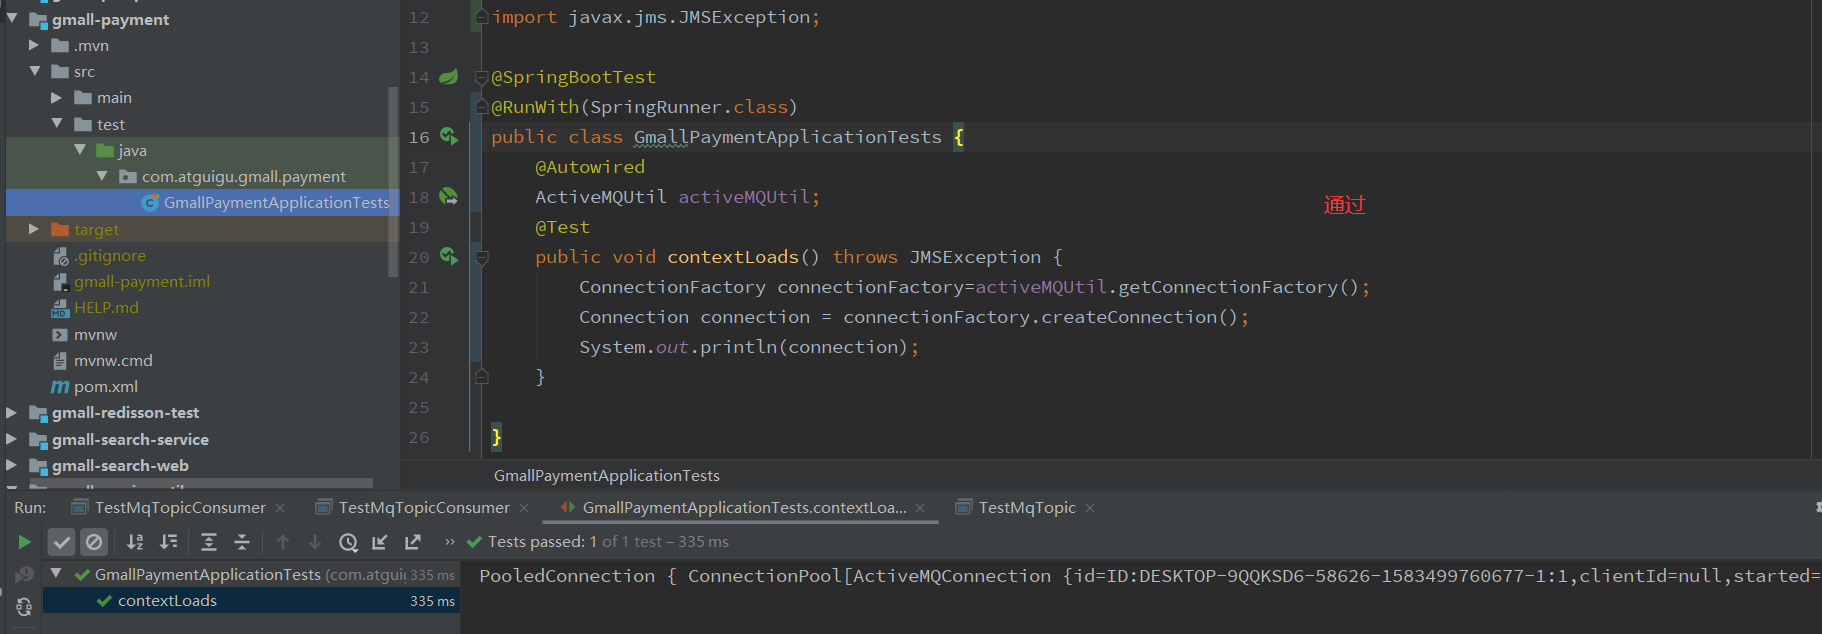Image resolution: width=1822 pixels, height=634 pixels.
Task: Expand gmall-search-web module
Action: (x=12, y=465)
